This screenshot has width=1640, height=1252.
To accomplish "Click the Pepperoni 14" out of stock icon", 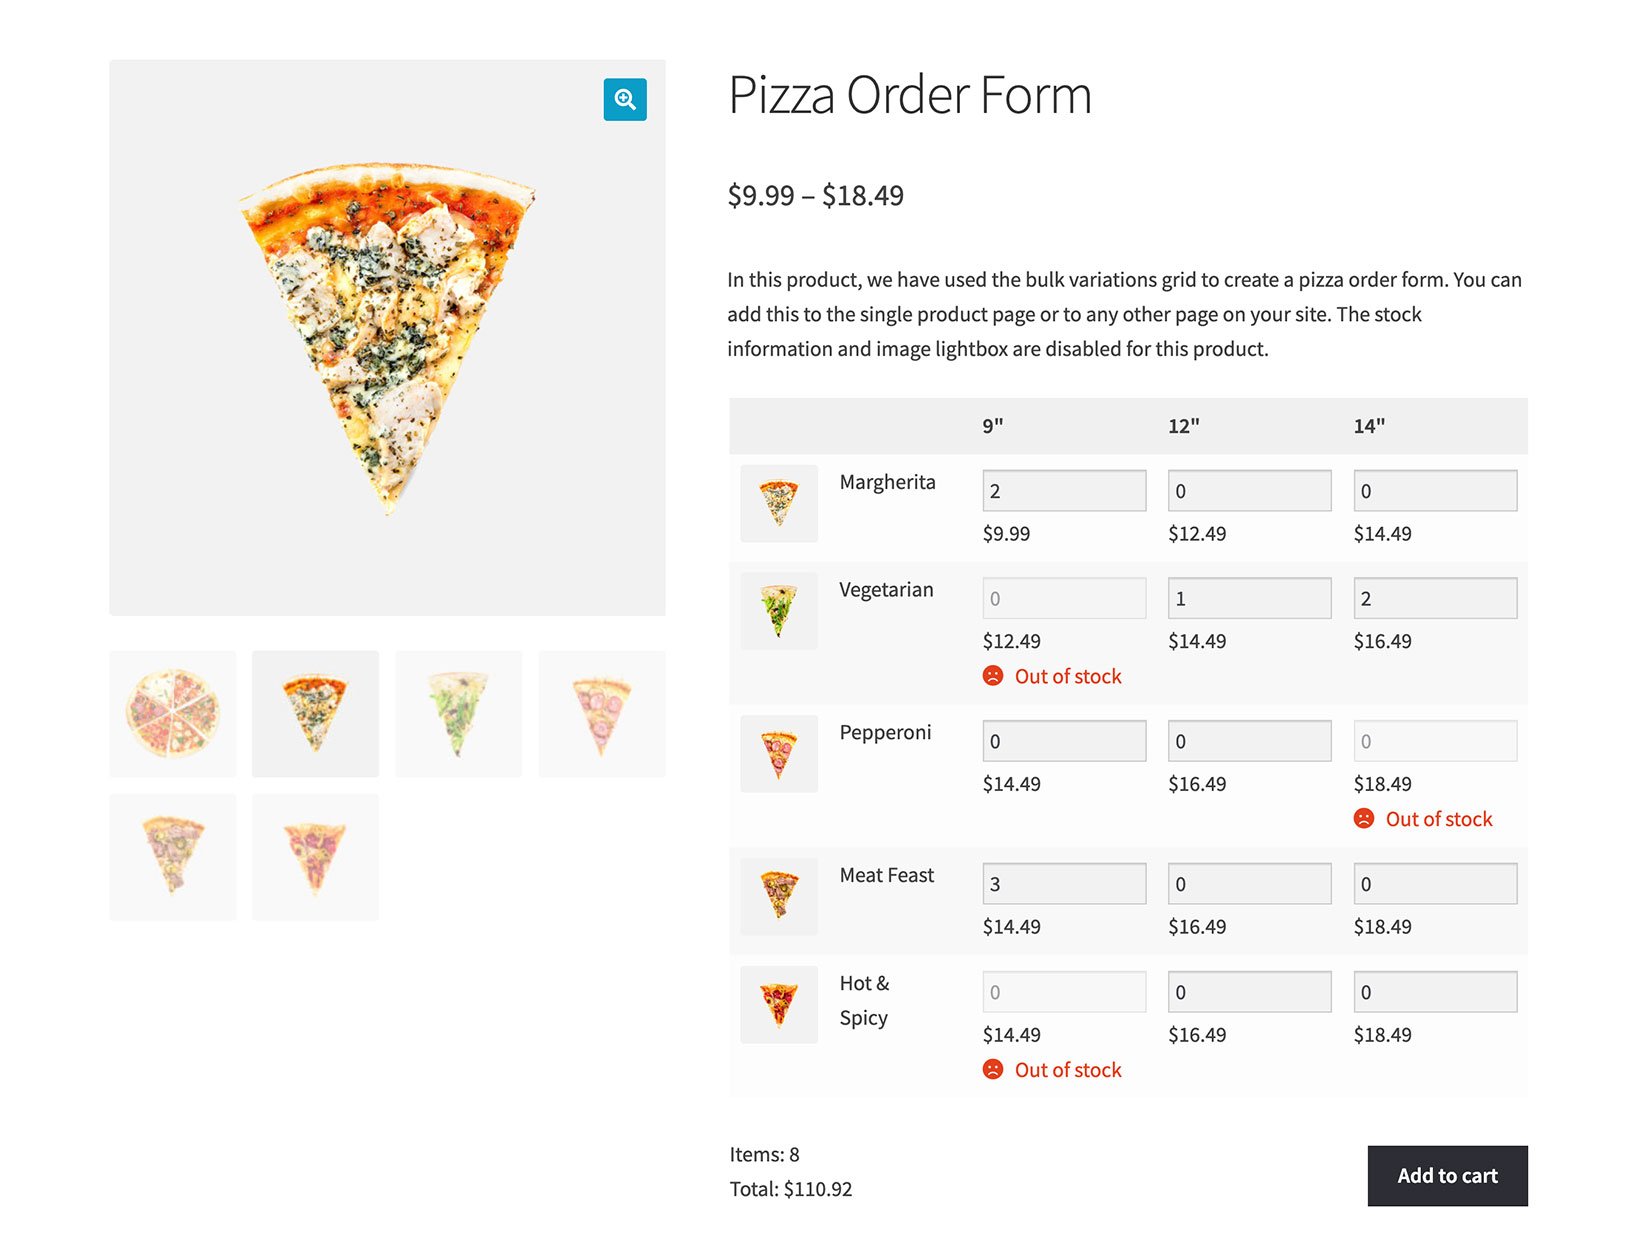I will 1364,818.
